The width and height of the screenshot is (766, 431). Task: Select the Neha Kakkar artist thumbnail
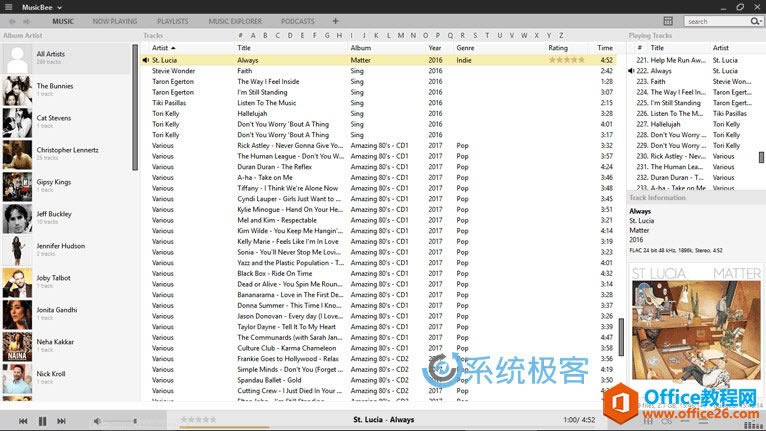click(17, 346)
